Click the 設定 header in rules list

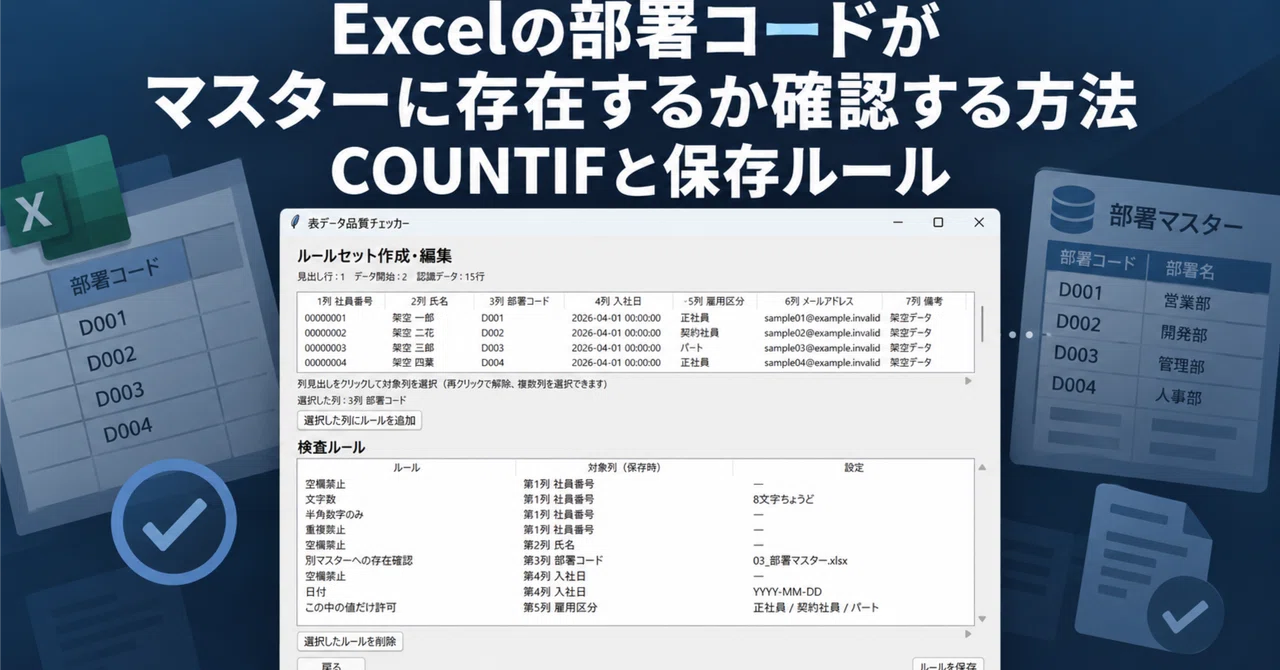point(853,467)
